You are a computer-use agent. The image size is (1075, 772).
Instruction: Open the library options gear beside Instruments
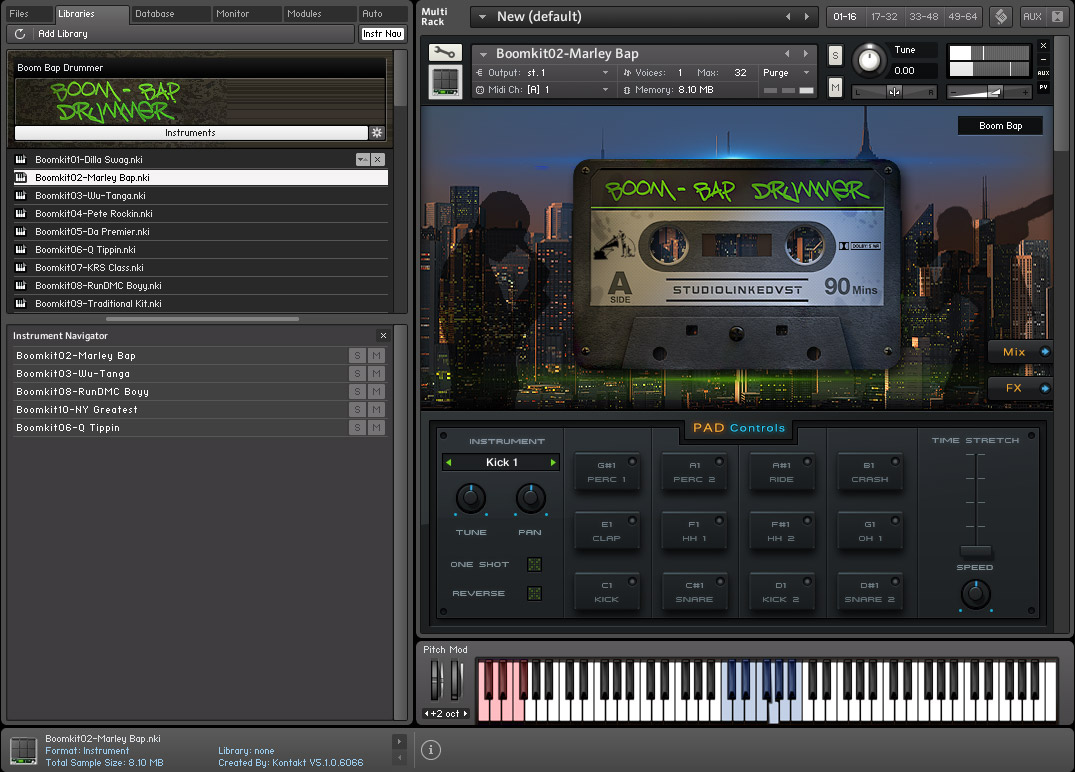pos(376,132)
